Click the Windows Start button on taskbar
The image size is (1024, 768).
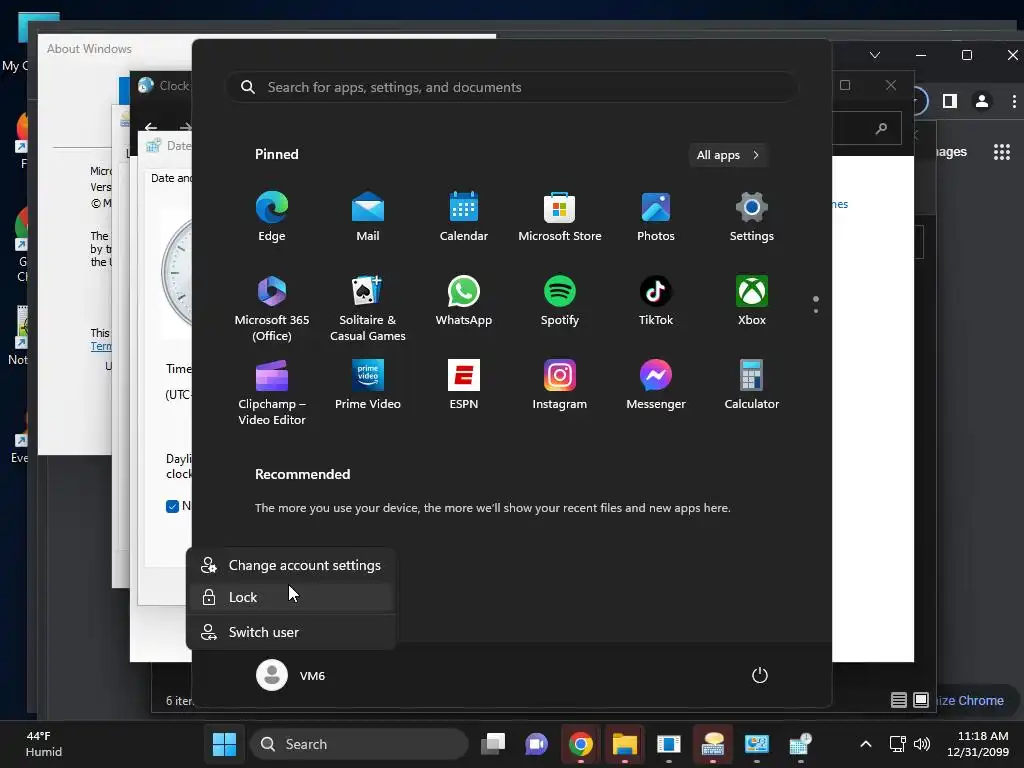tap(224, 744)
